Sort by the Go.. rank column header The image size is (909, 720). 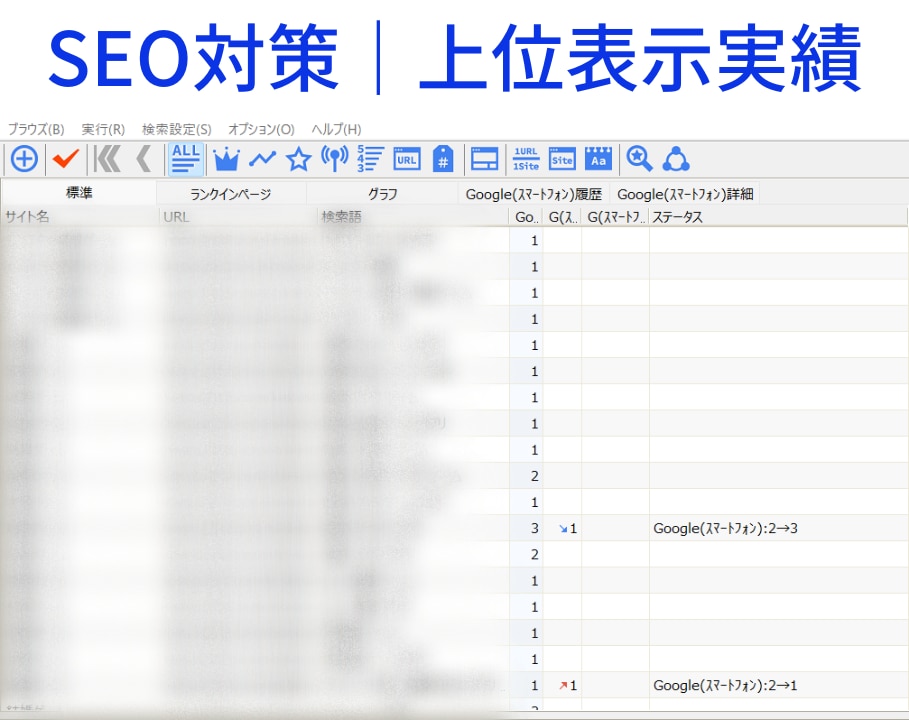pyautogui.click(x=526, y=217)
